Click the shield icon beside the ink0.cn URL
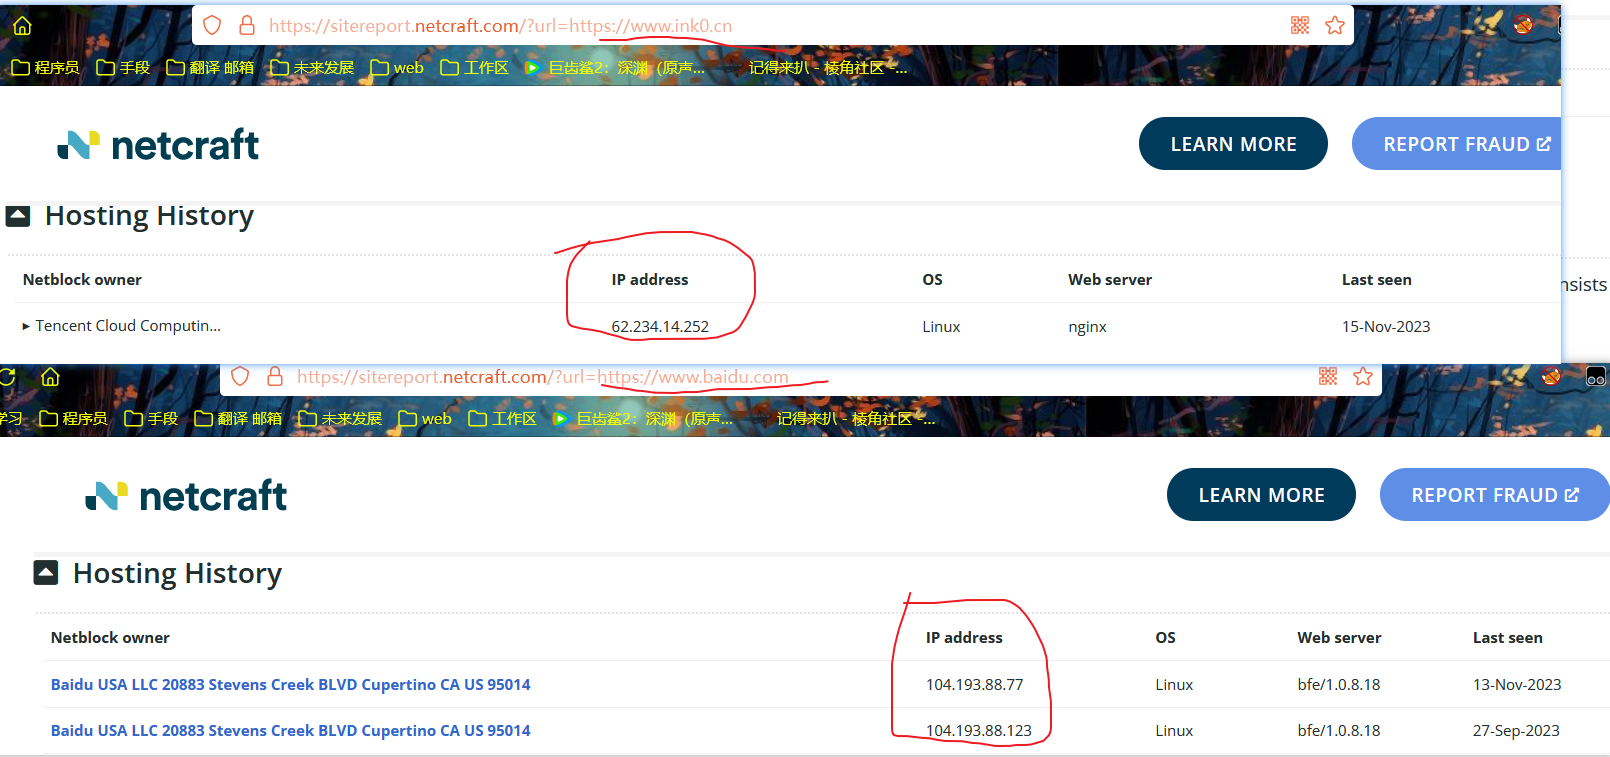Image resolution: width=1610 pixels, height=757 pixels. (x=212, y=25)
